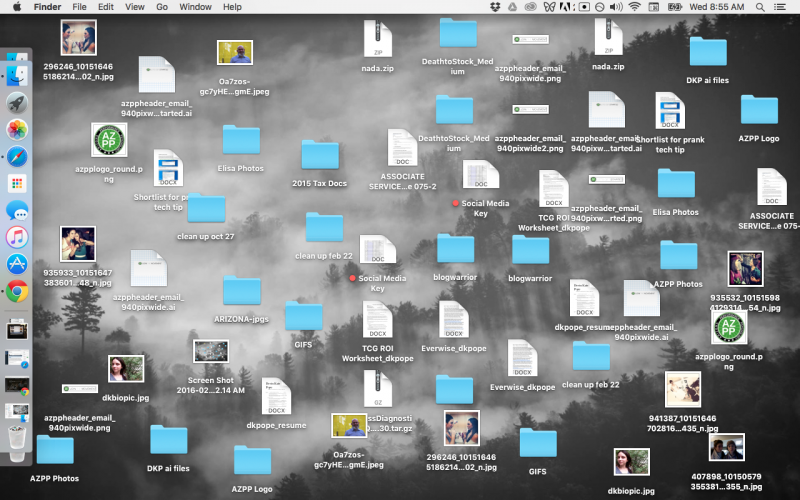Select the ARIZONA-jpgs folder
Screen dimensions: 800x500
point(241,290)
